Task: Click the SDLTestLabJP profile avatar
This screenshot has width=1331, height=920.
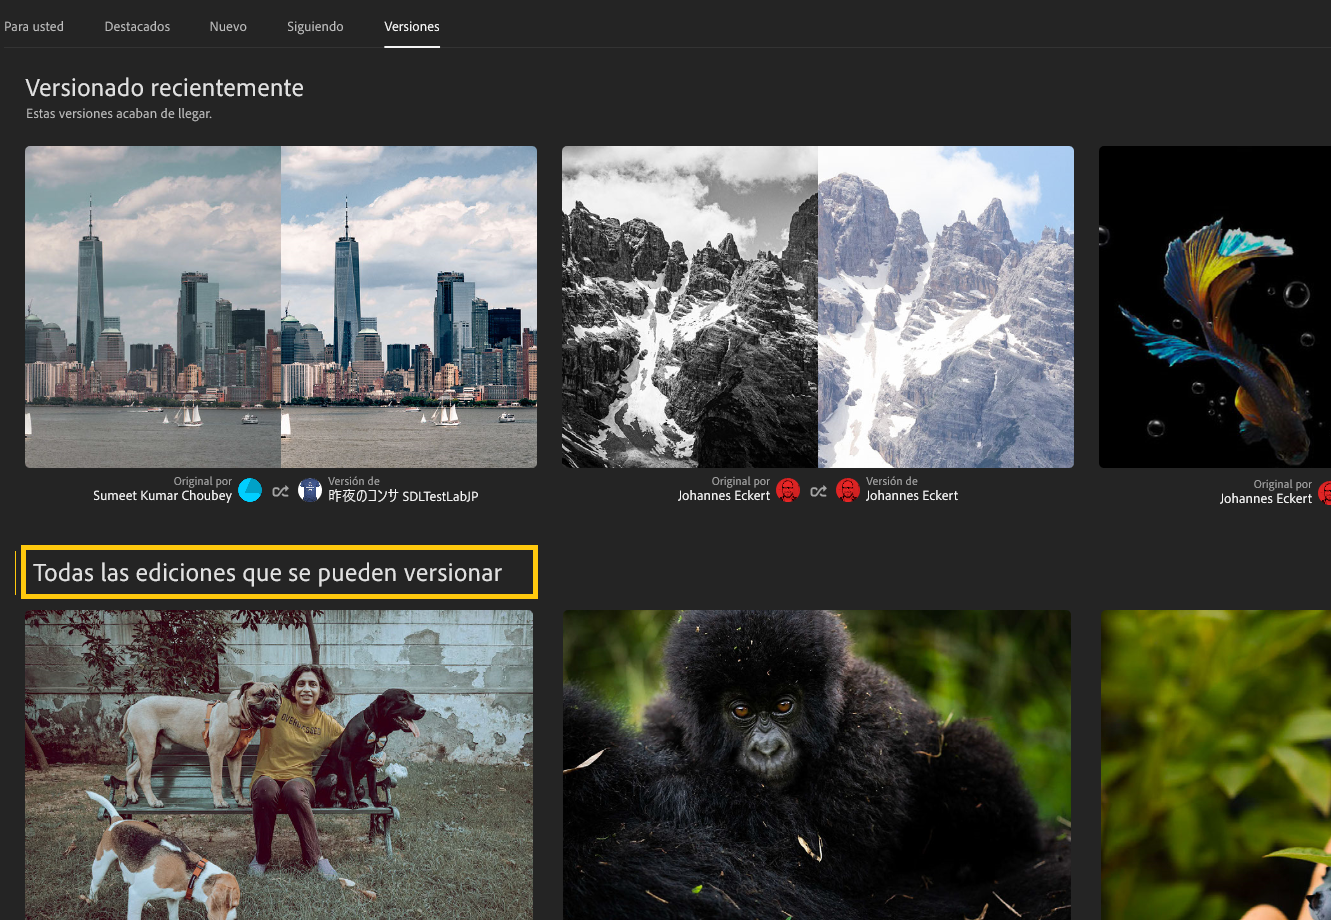Action: [310, 490]
